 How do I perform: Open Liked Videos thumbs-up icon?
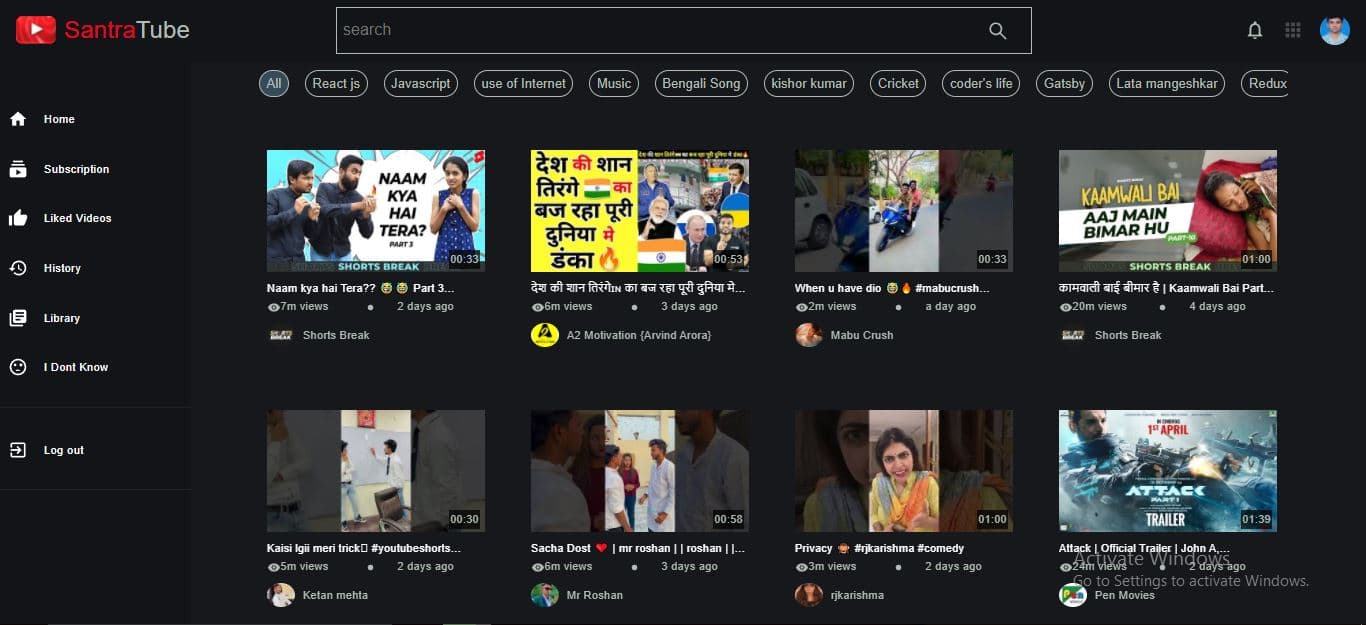pos(18,218)
